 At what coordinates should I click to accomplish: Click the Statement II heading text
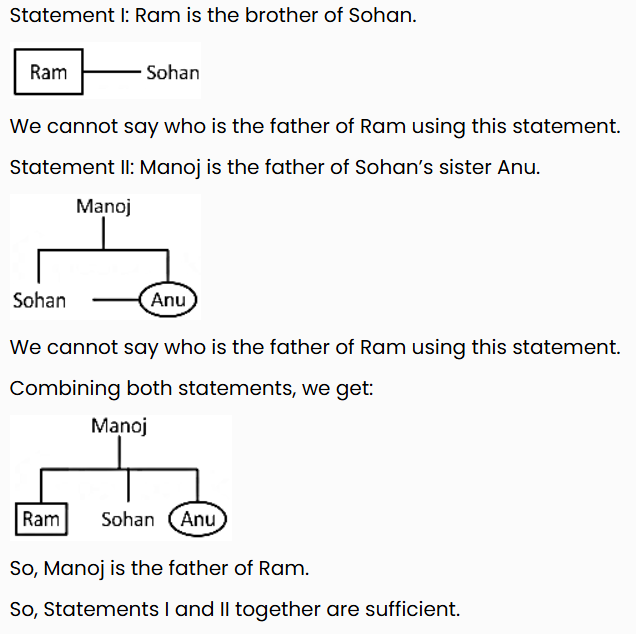[x=275, y=167]
